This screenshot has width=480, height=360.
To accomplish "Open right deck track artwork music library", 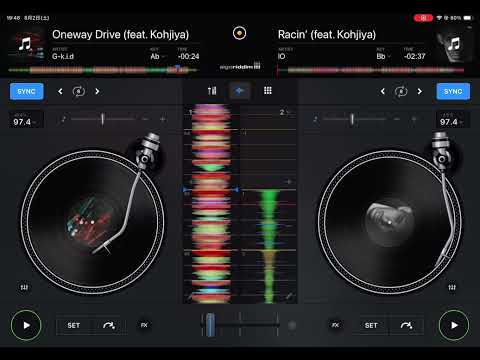I will [454, 45].
